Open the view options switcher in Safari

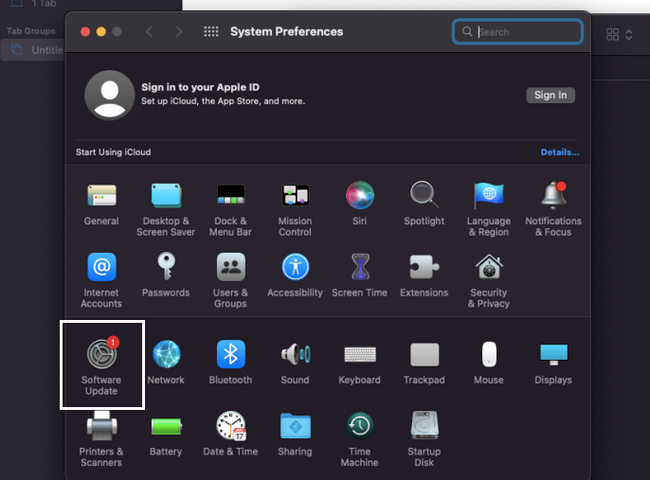[x=619, y=34]
